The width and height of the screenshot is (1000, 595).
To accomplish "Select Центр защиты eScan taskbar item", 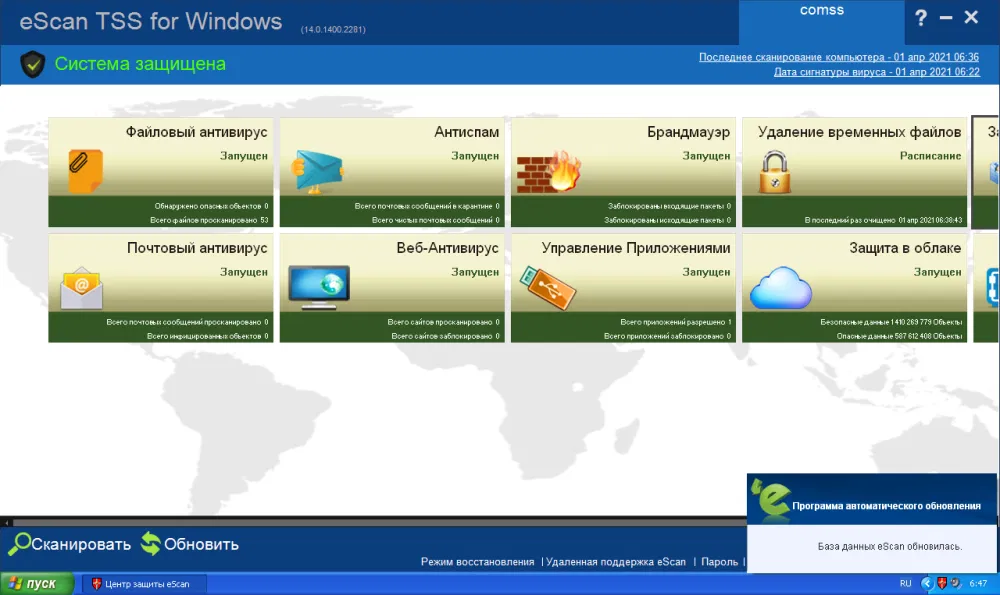I will point(144,584).
